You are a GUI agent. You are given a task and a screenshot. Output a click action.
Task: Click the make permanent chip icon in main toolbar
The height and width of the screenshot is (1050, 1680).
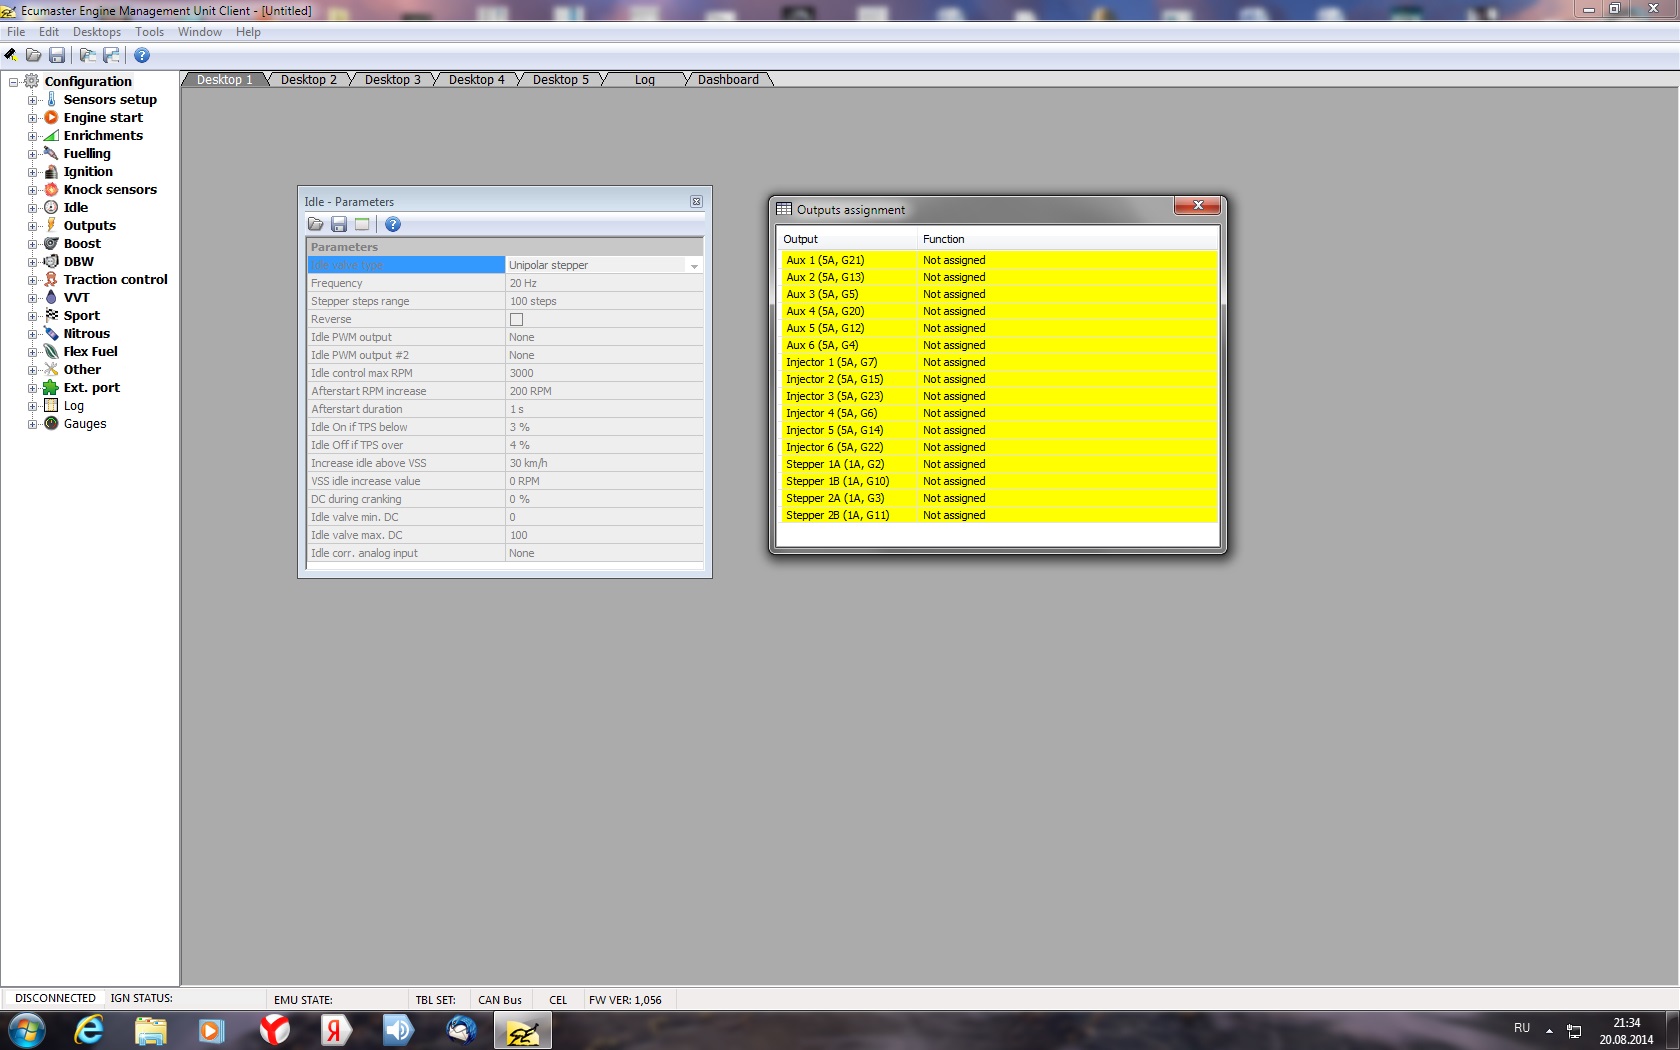11,55
